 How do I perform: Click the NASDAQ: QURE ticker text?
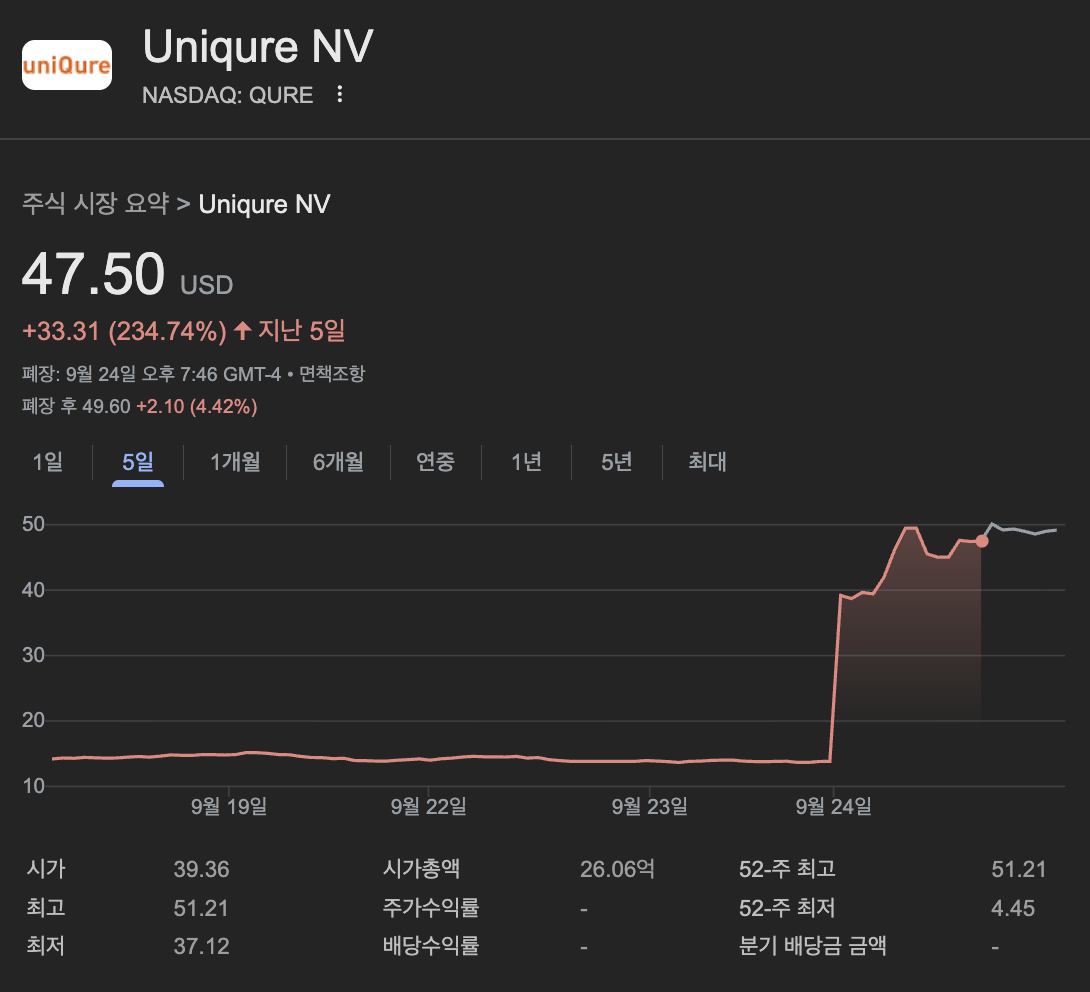tap(227, 95)
